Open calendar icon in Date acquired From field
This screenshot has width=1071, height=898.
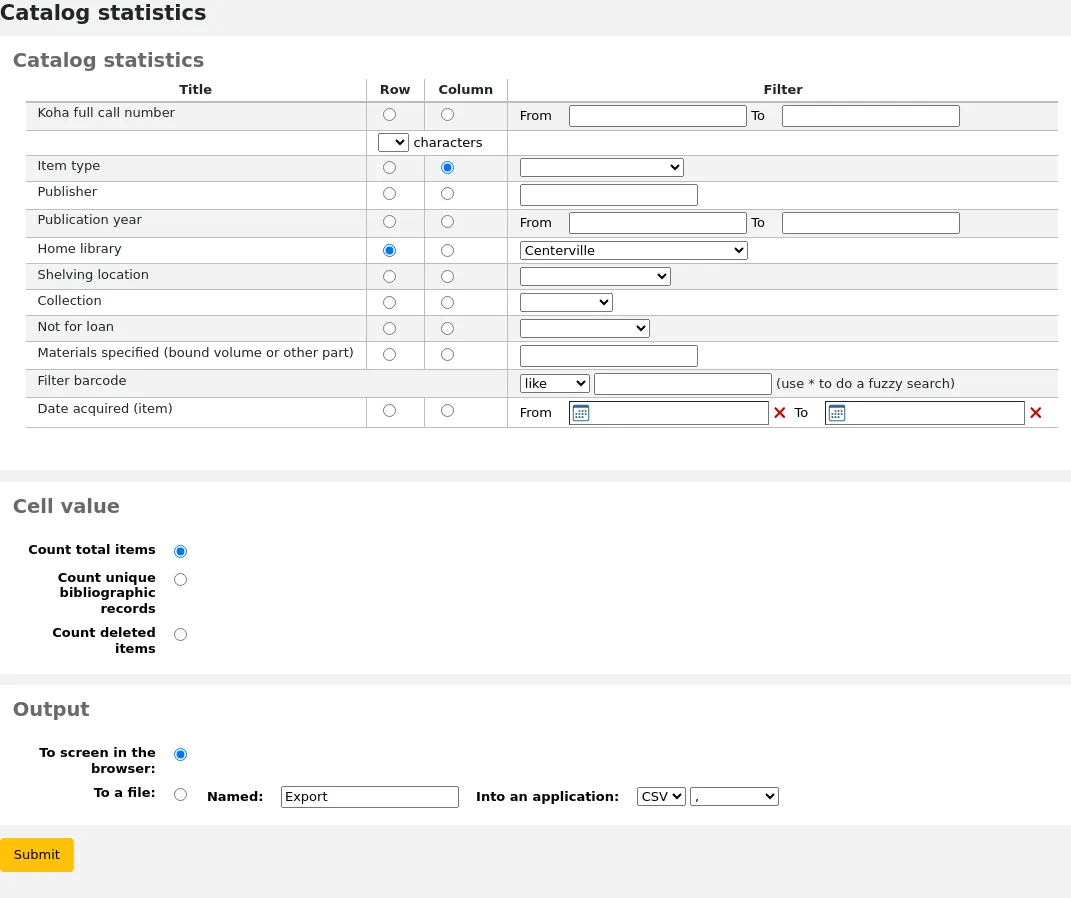pyautogui.click(x=581, y=413)
